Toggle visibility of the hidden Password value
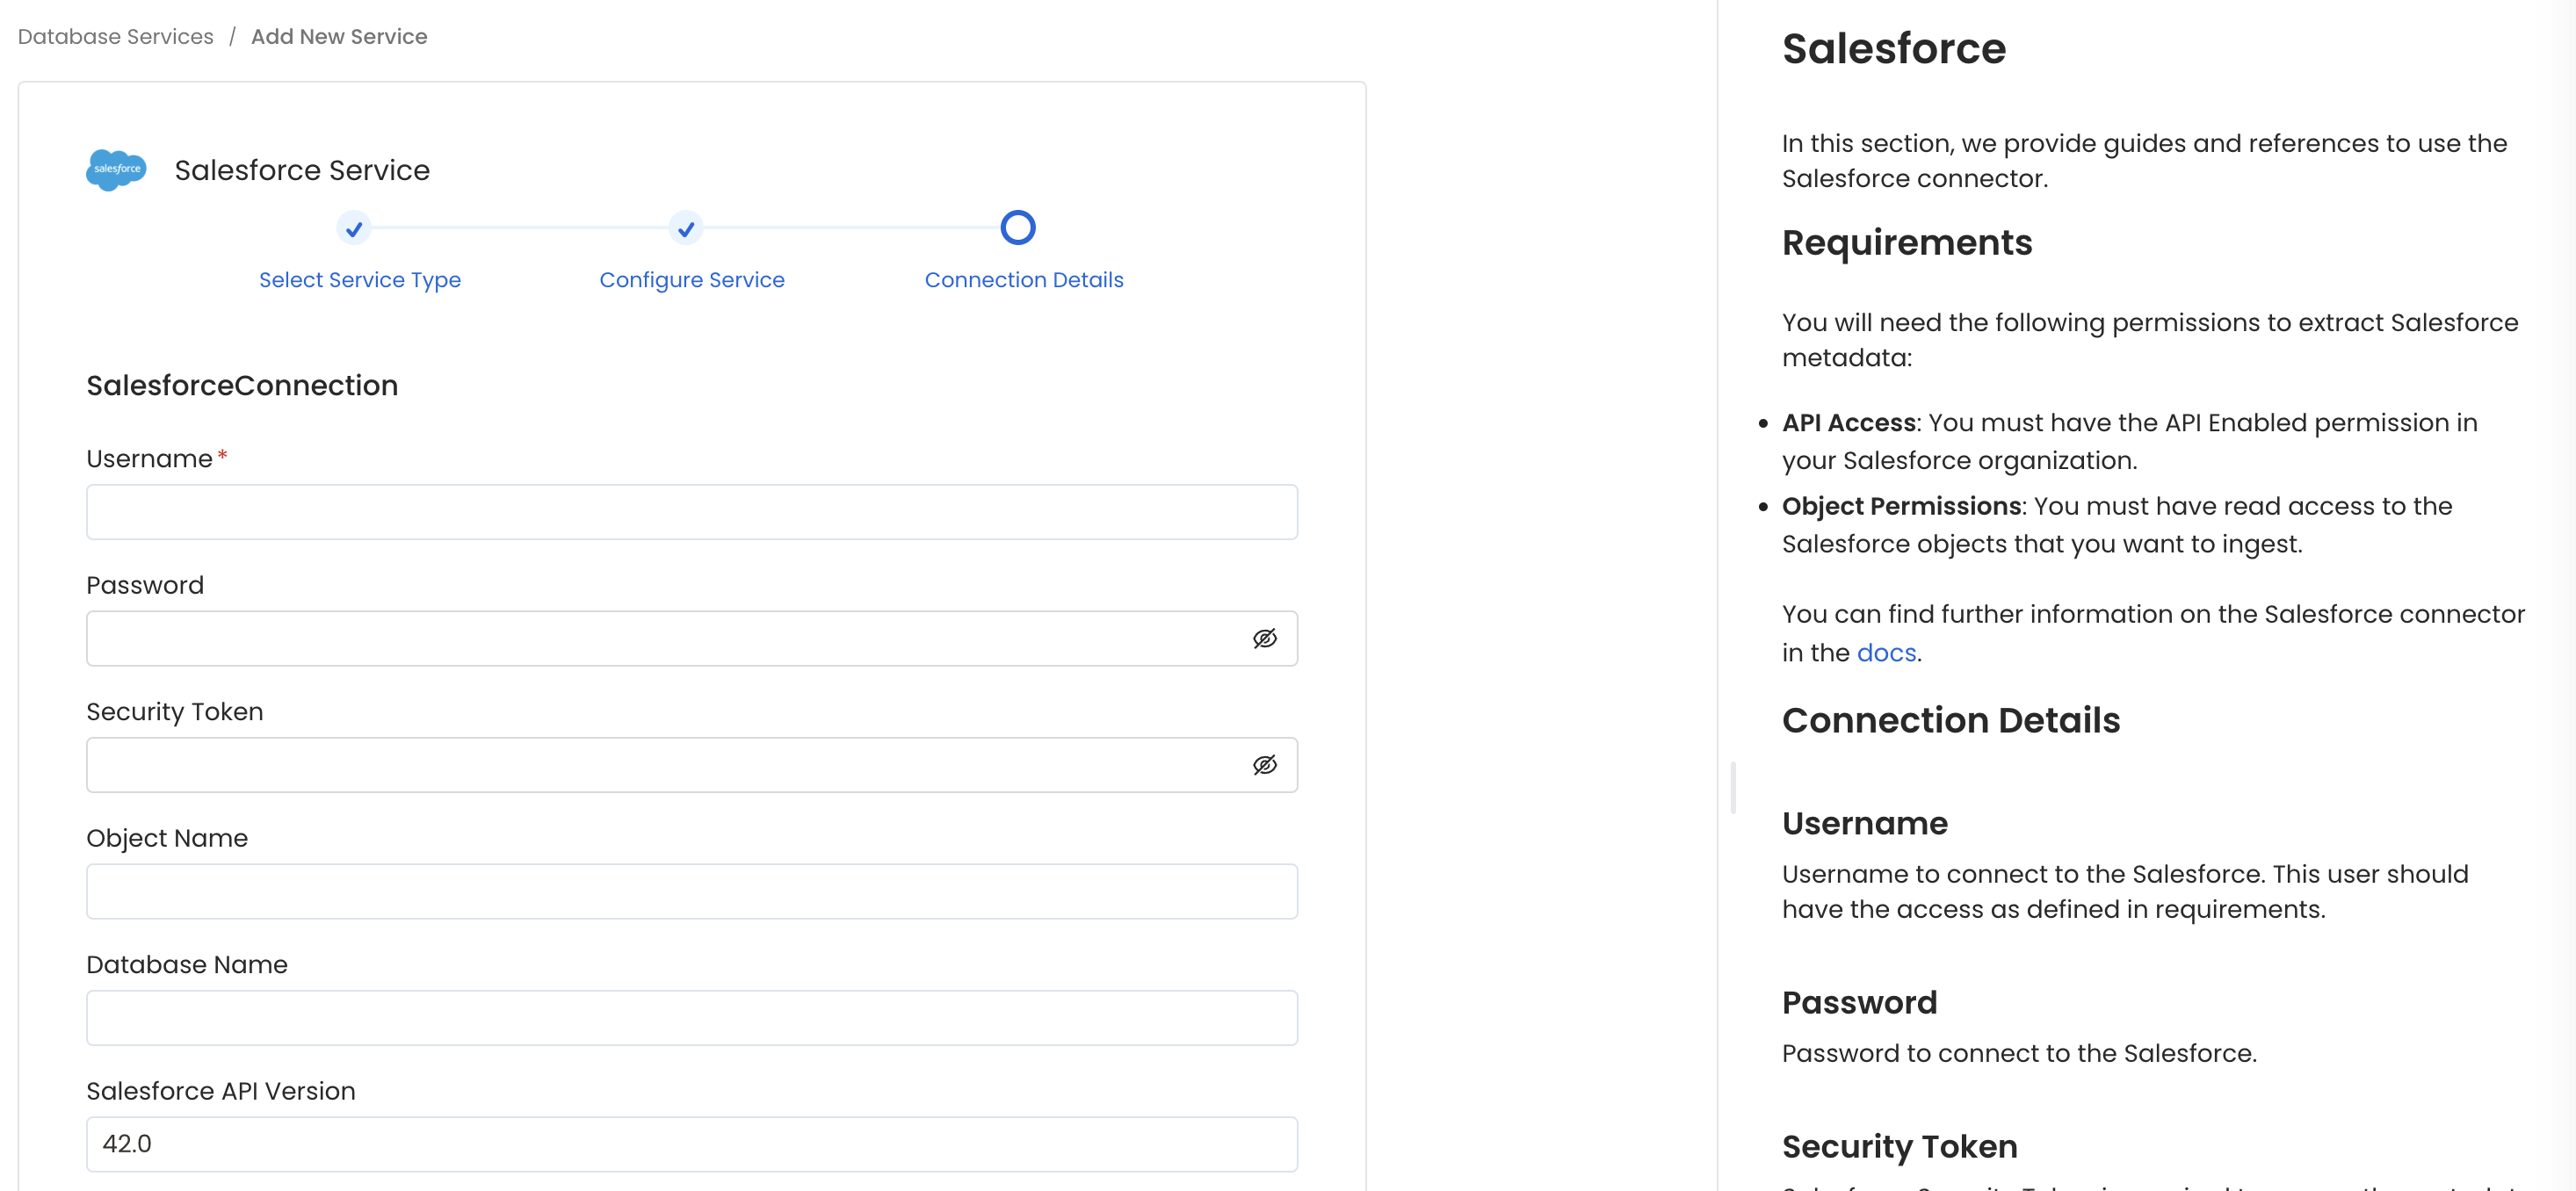 coord(1265,639)
